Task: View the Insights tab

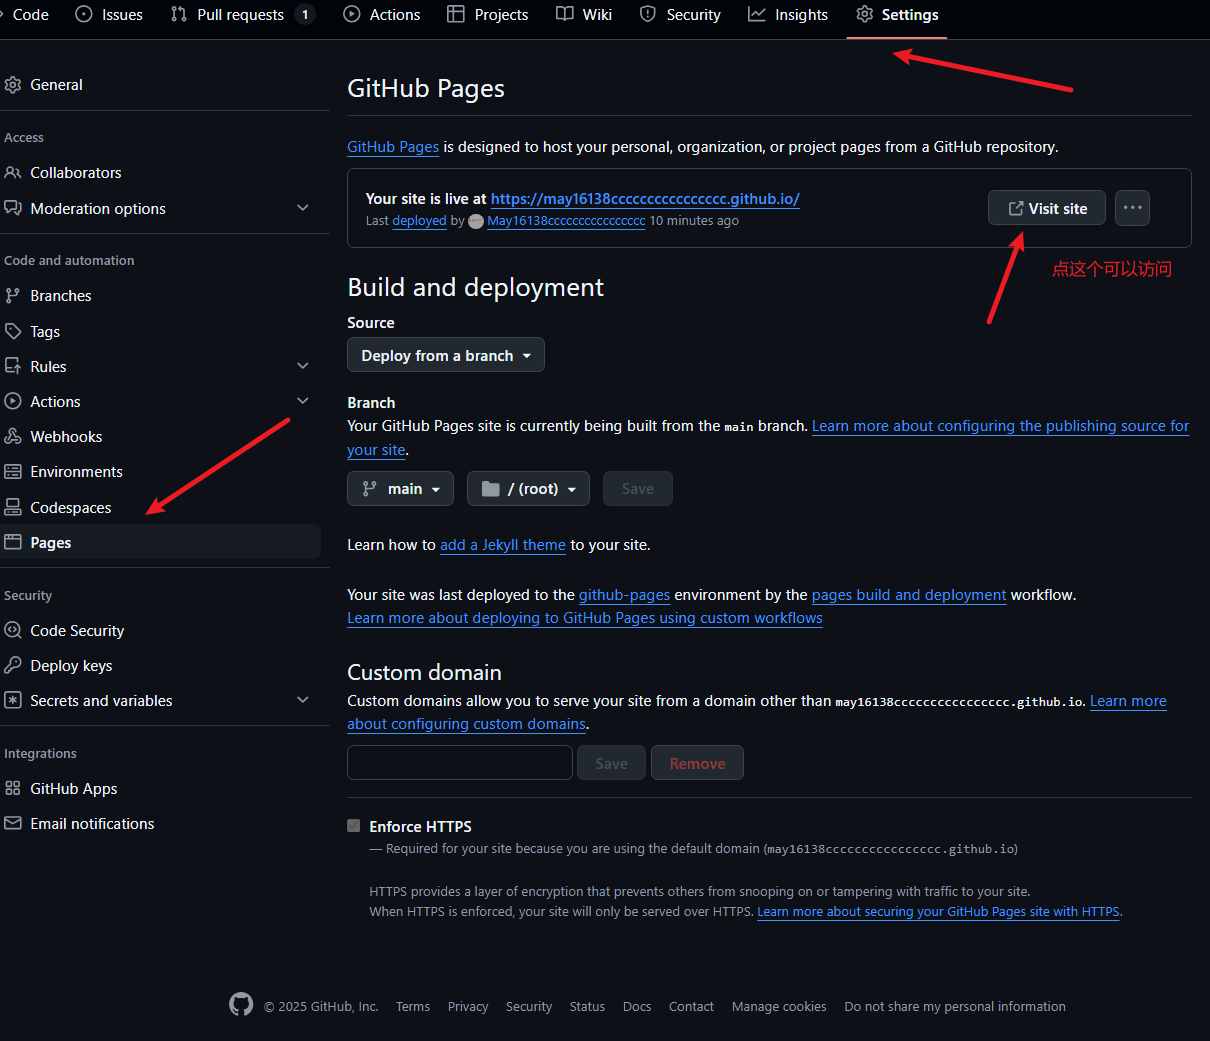Action: (788, 14)
